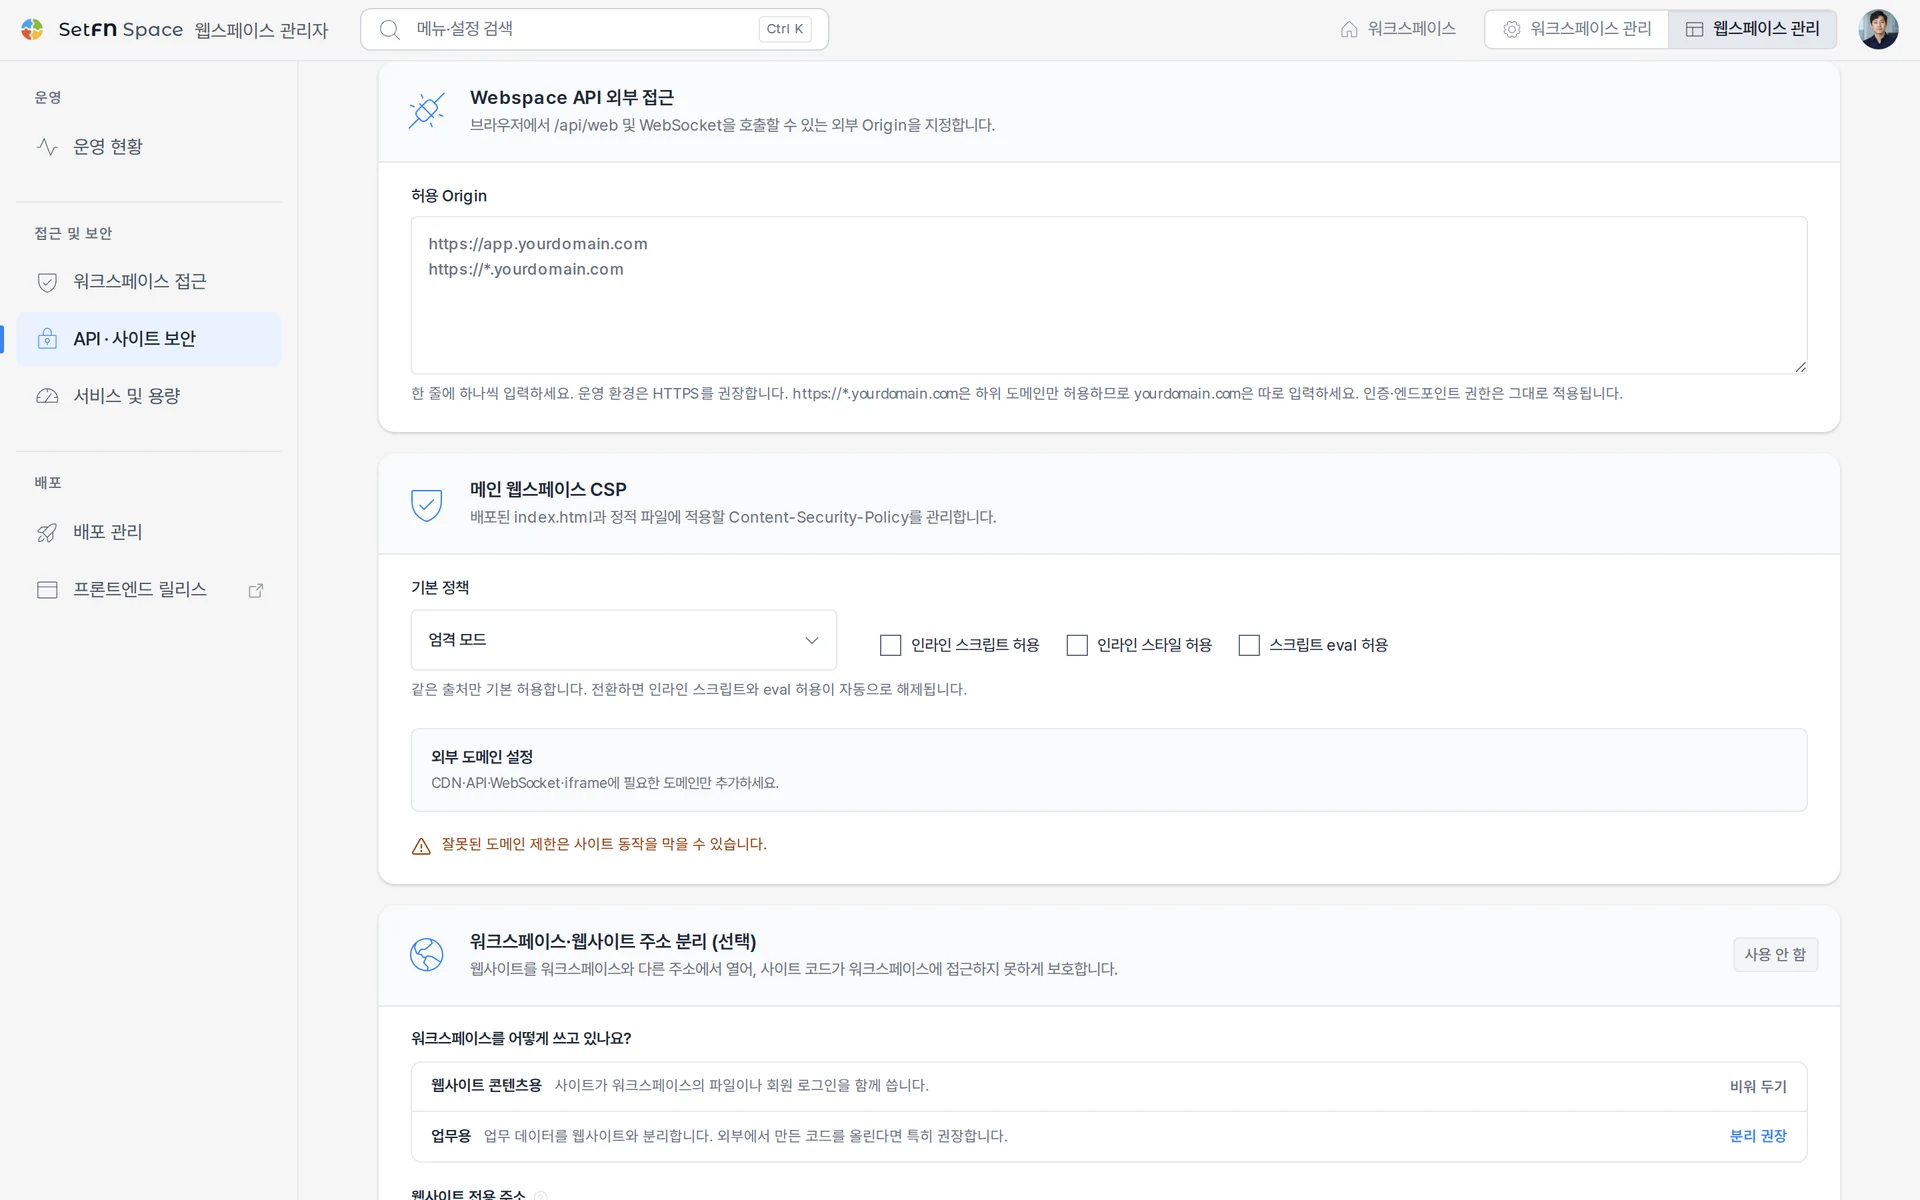Expand the 외부 도메인 설정 panel
Screen dimensions: 1920x1200
pos(1109,770)
